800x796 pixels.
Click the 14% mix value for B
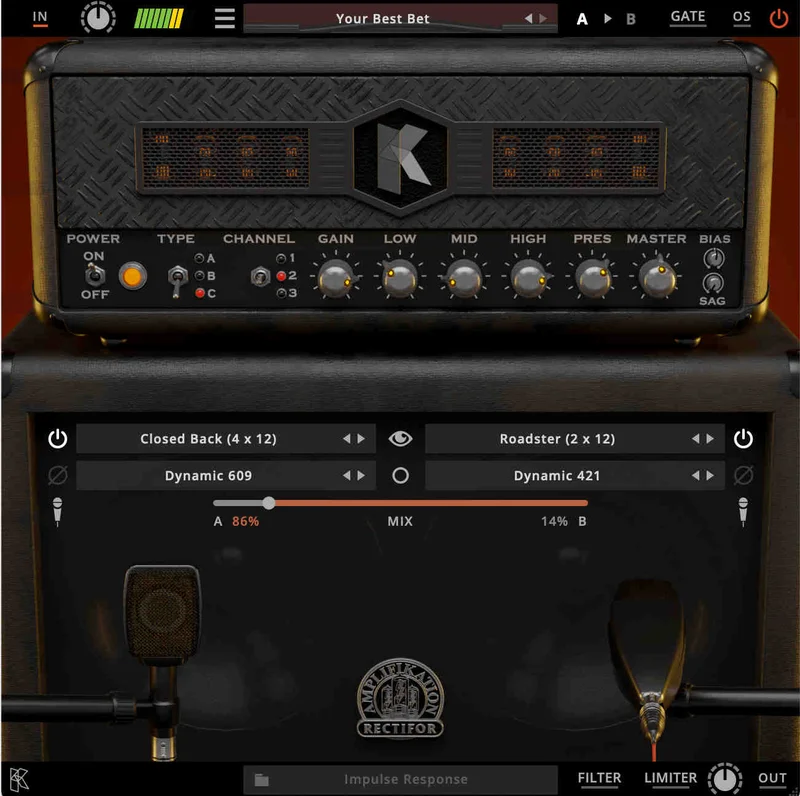[554, 521]
